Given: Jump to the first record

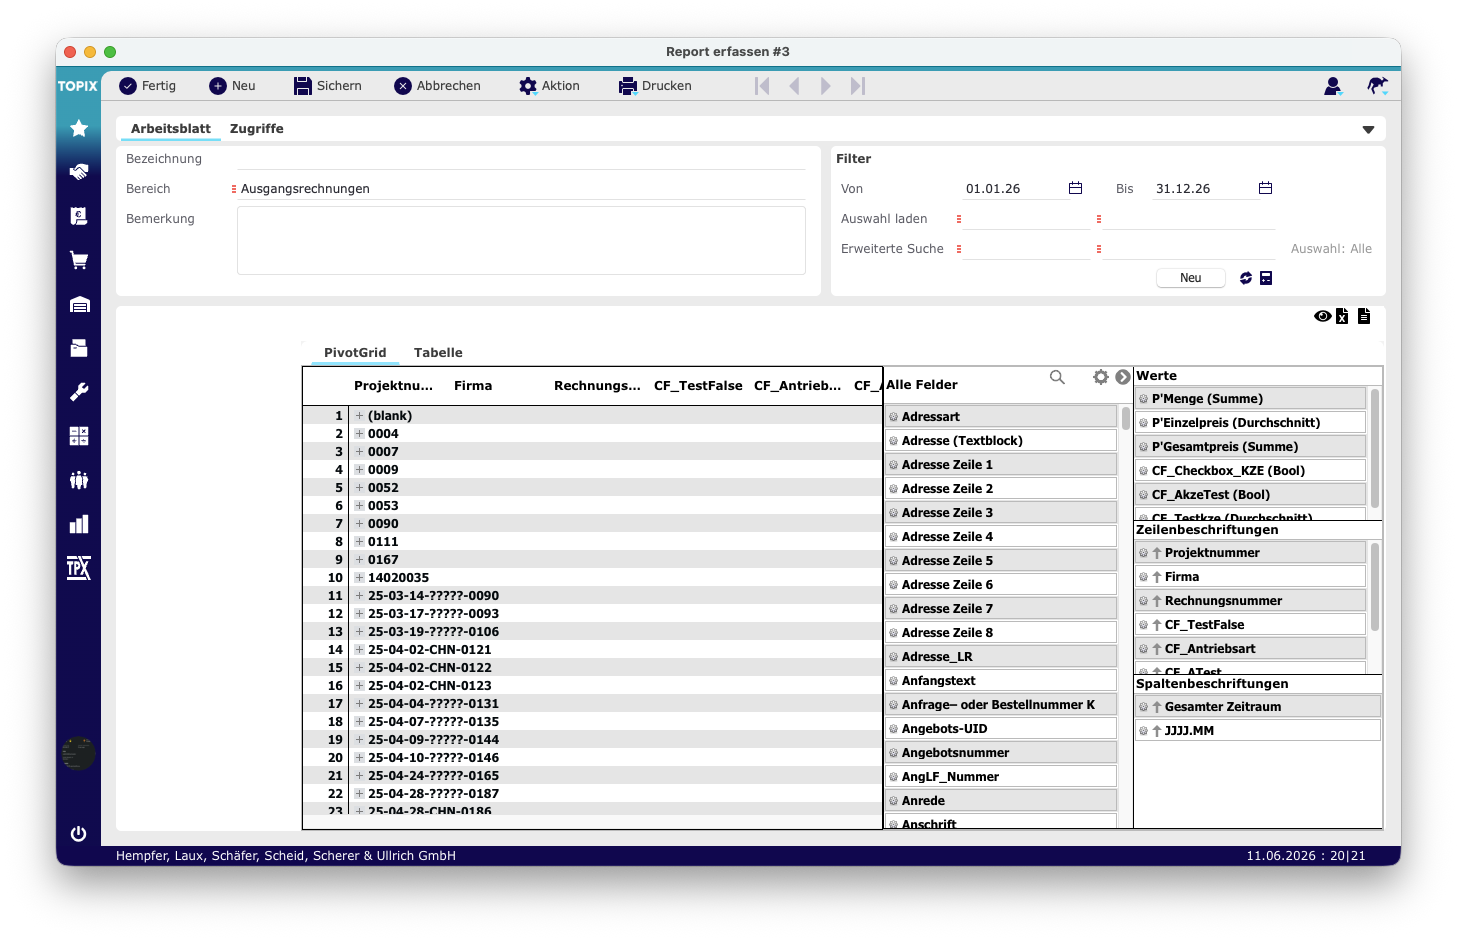Looking at the screenshot, I should pos(762,86).
